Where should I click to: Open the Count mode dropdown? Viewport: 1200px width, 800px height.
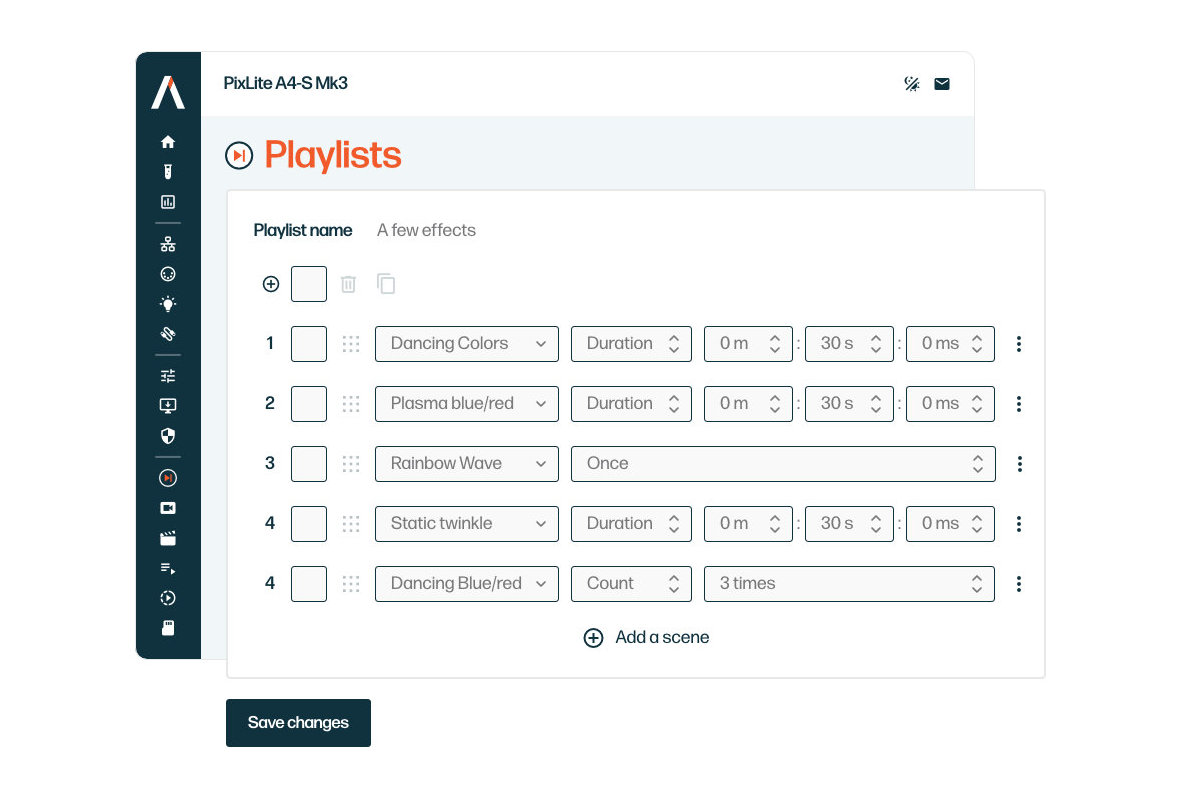pyautogui.click(x=631, y=584)
